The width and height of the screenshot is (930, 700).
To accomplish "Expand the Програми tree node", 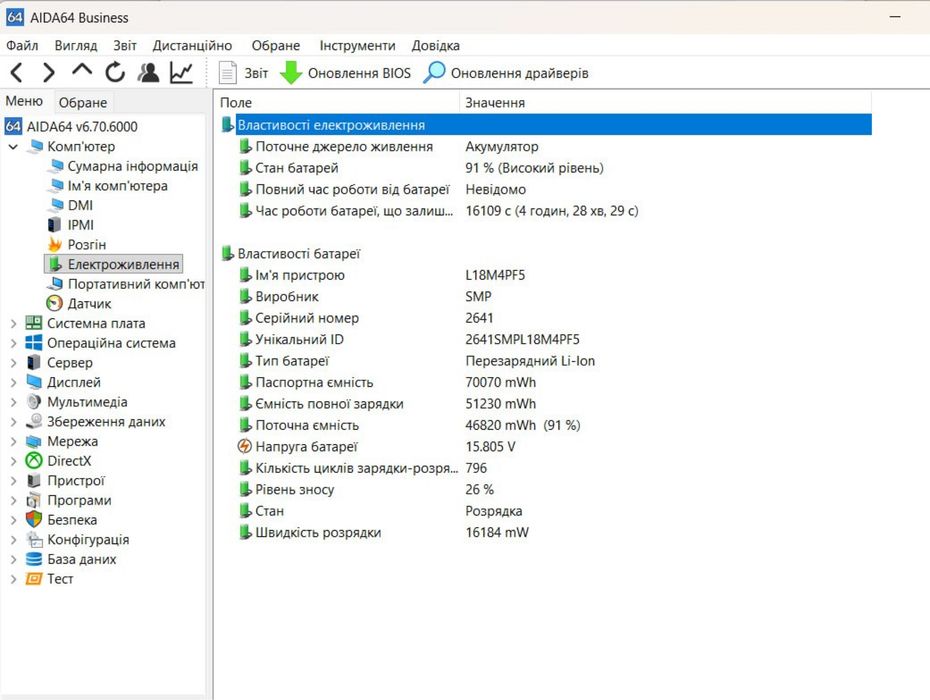I will pyautogui.click(x=13, y=500).
